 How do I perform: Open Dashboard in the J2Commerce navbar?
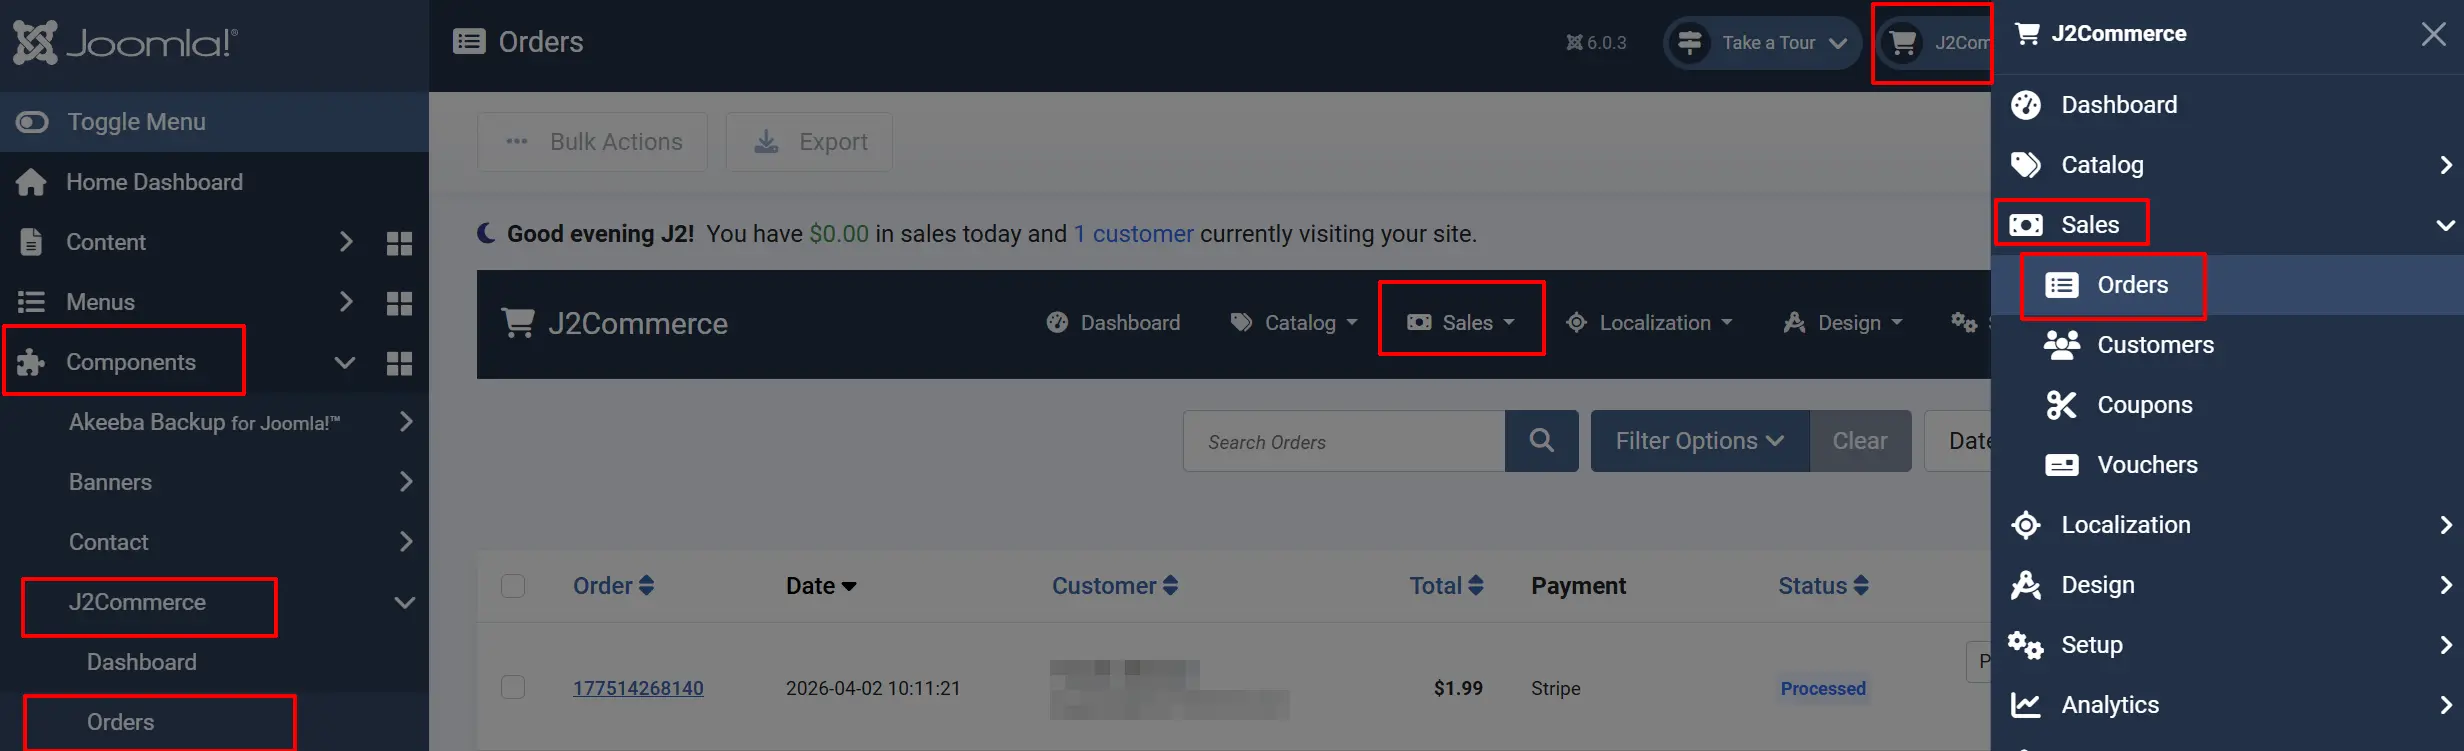click(1113, 323)
